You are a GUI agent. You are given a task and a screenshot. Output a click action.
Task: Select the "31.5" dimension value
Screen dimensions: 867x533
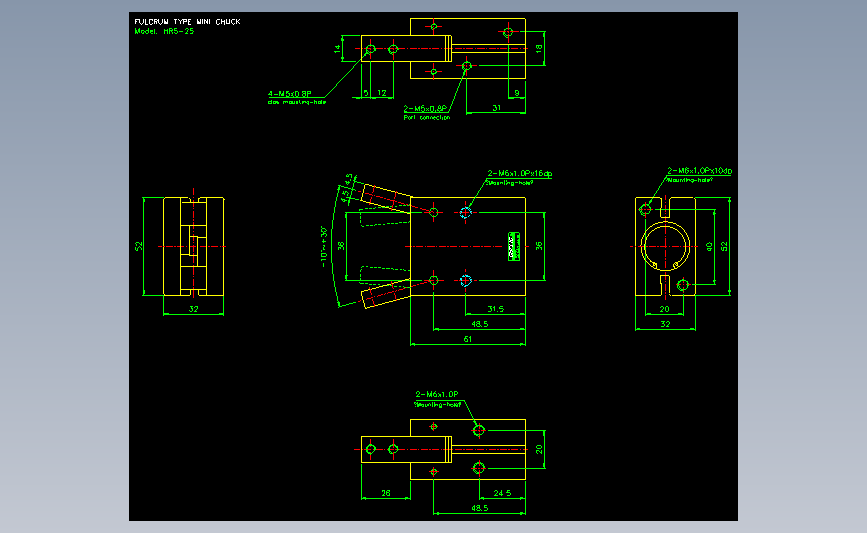[x=496, y=309]
